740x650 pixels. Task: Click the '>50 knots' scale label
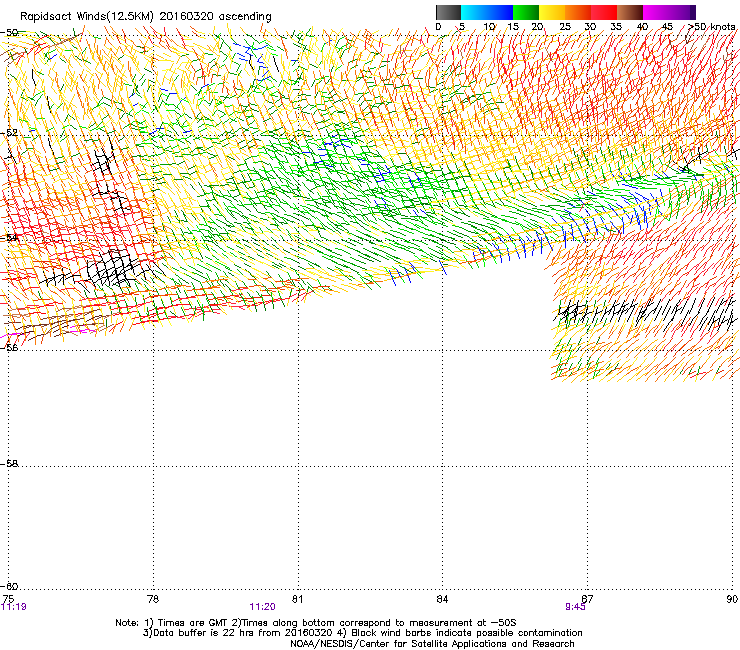tap(711, 26)
